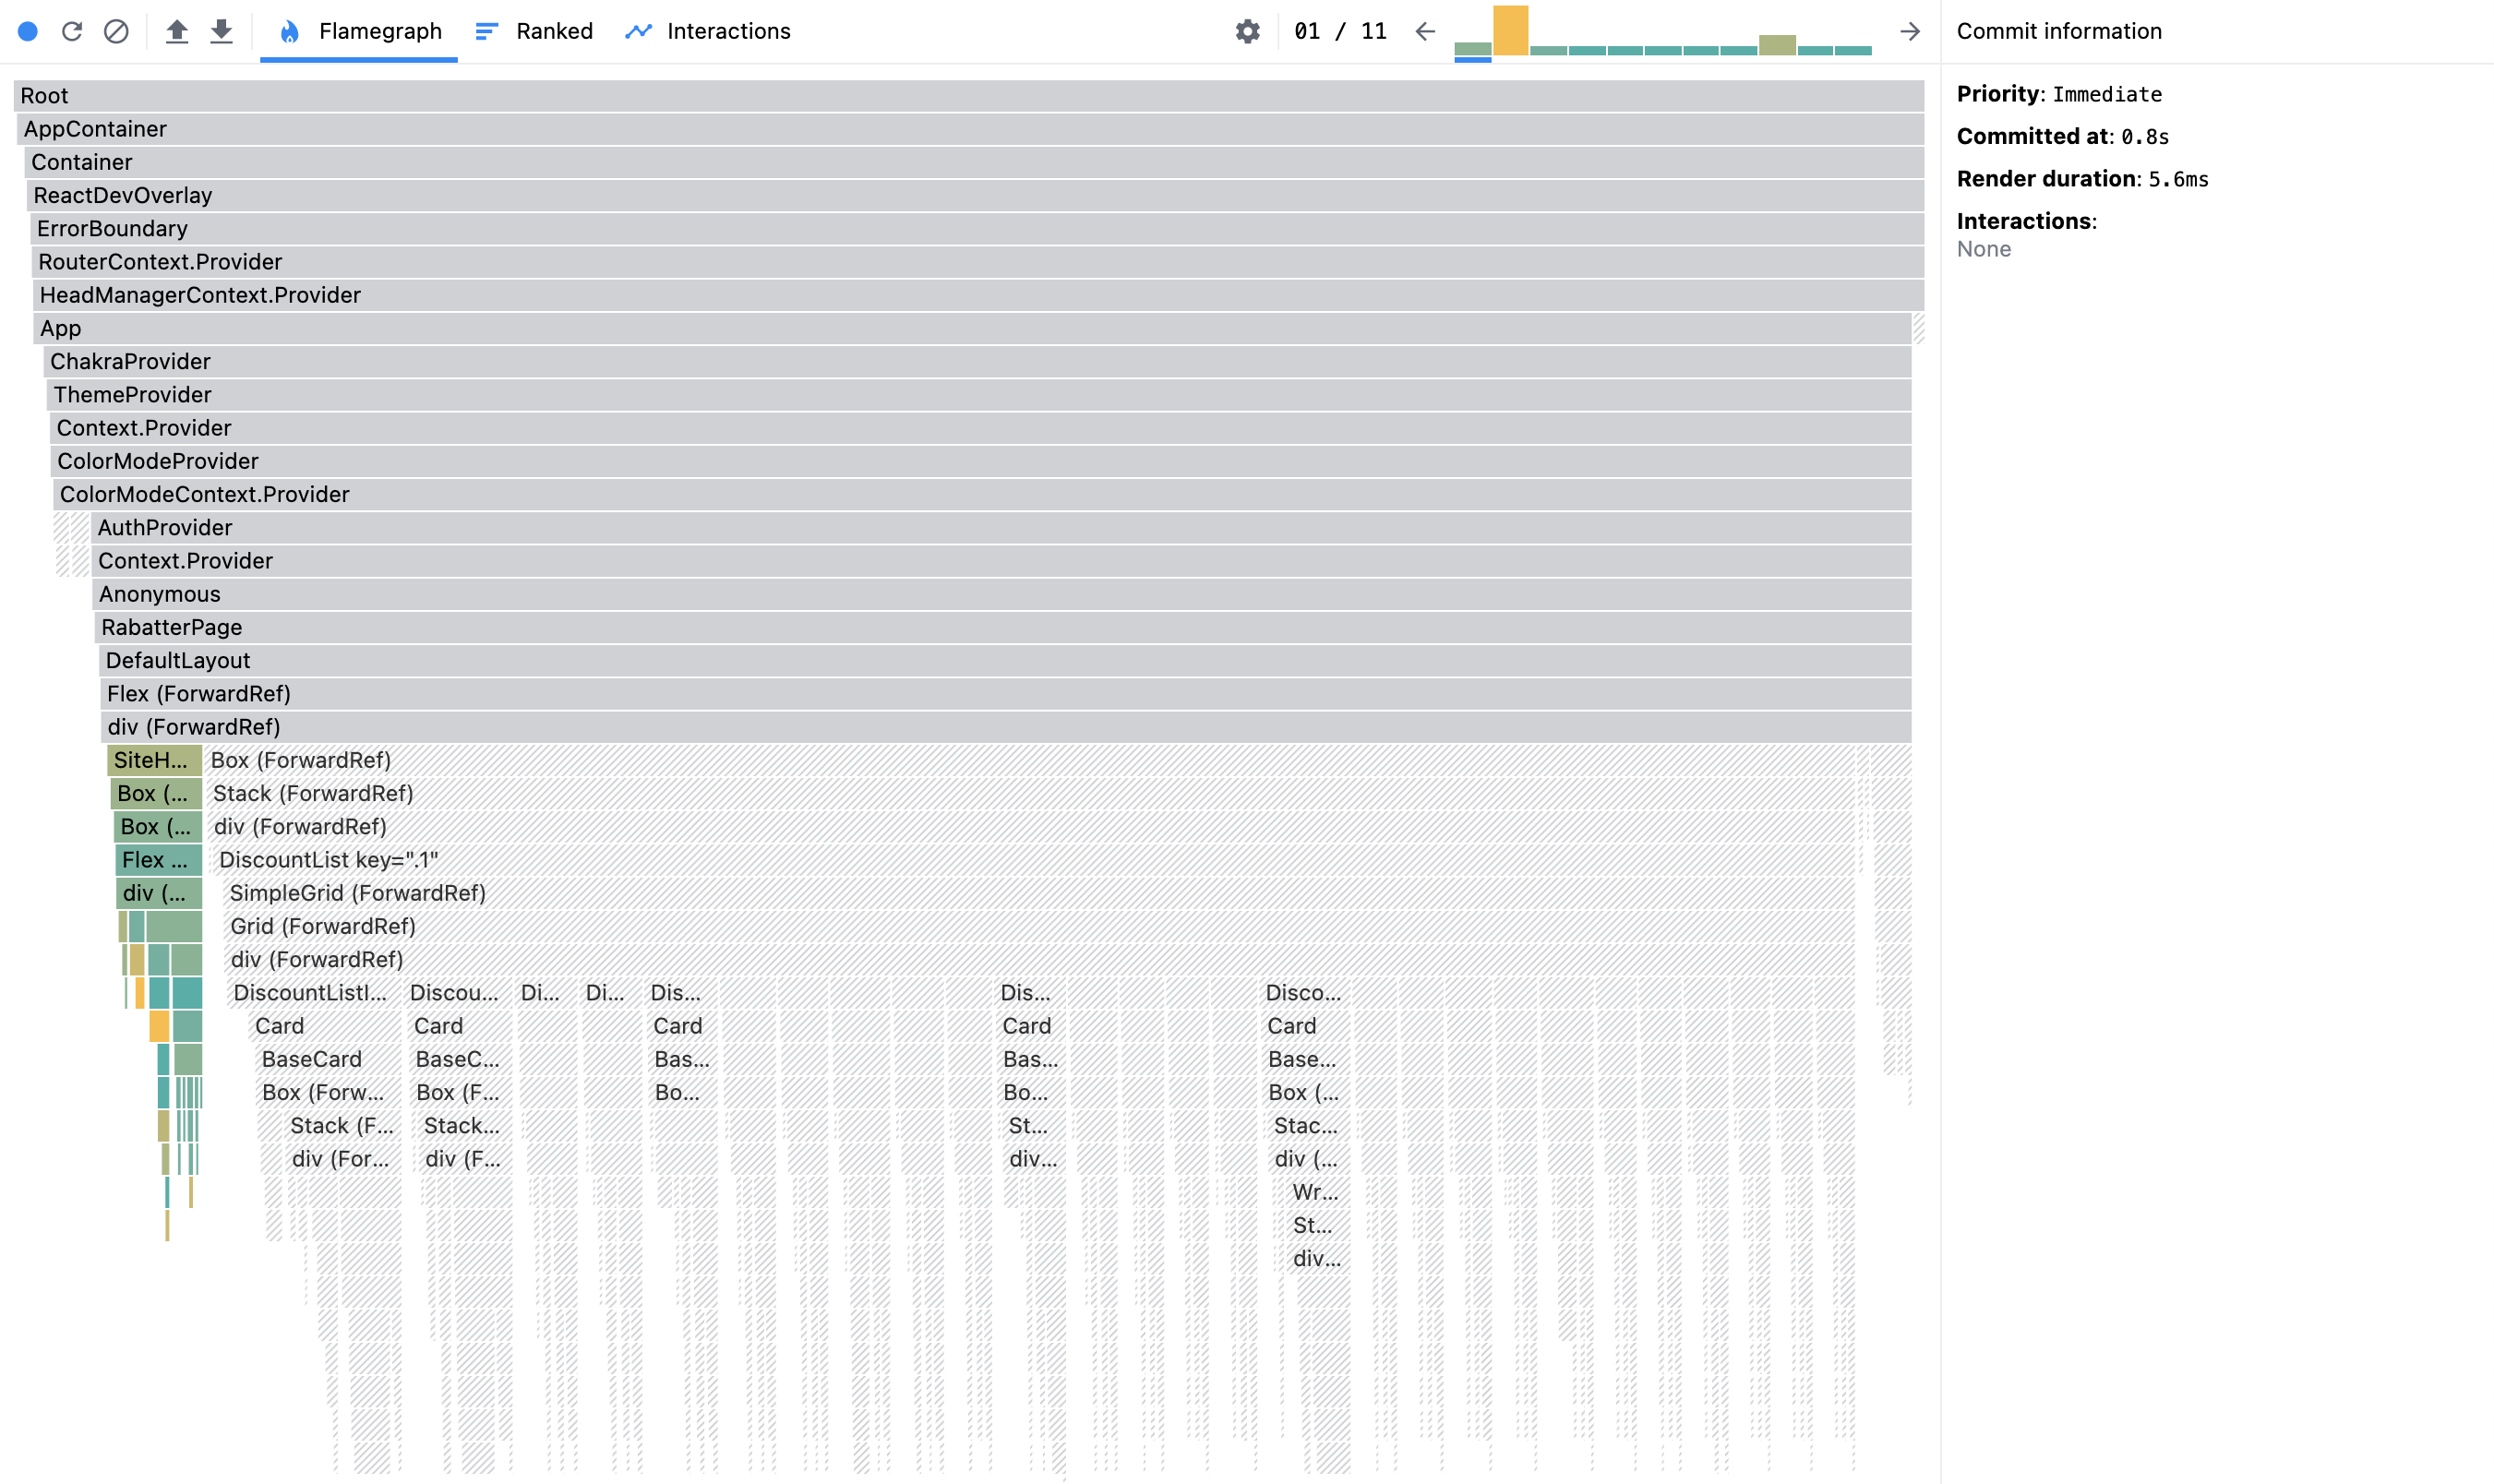Screen dimensions: 2494x1484
Task: Select the tall orange commit bar
Action: point(1510,30)
